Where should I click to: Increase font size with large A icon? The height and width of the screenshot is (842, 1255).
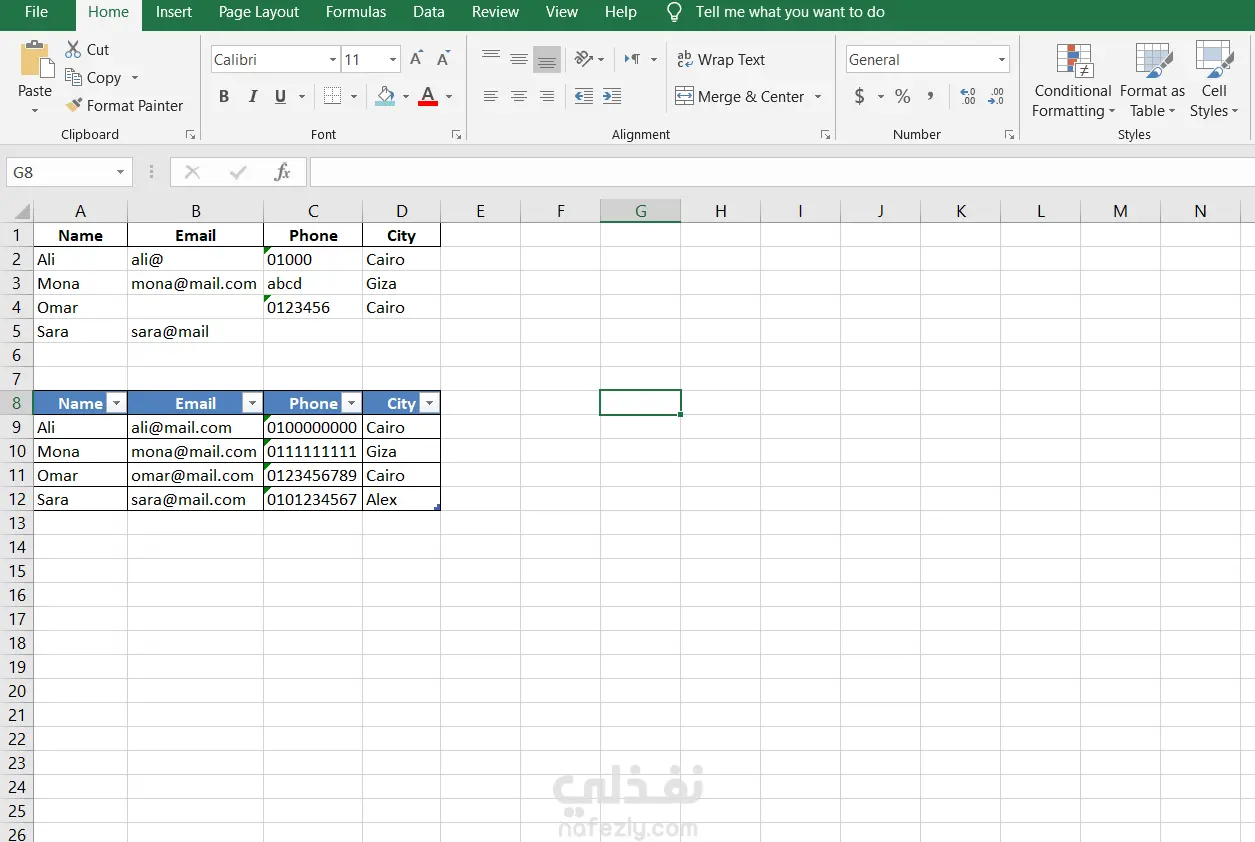[417, 59]
